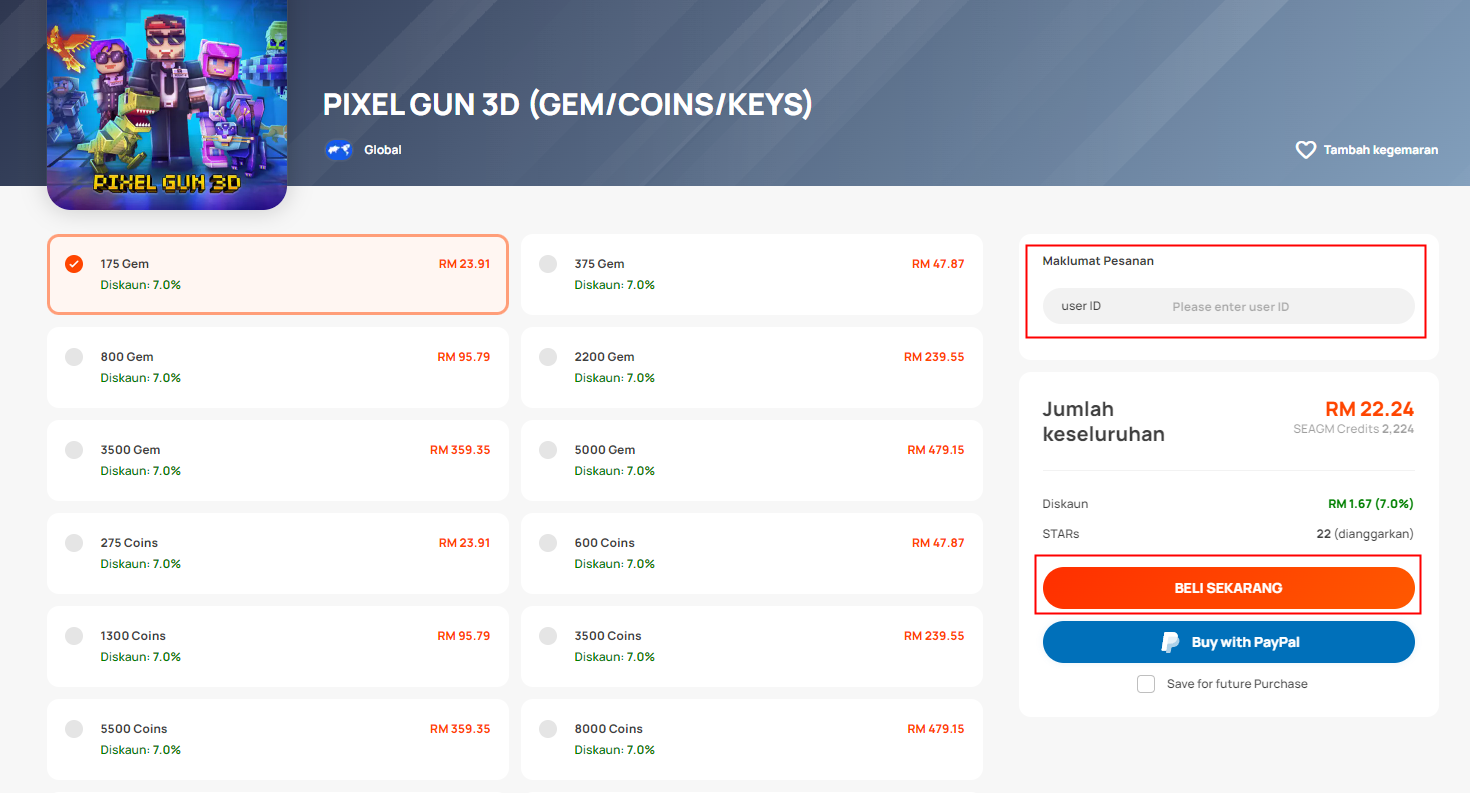The height and width of the screenshot is (793, 1470).
Task: Click the RM 23.91 price for 275 Coins
Action: click(x=464, y=543)
